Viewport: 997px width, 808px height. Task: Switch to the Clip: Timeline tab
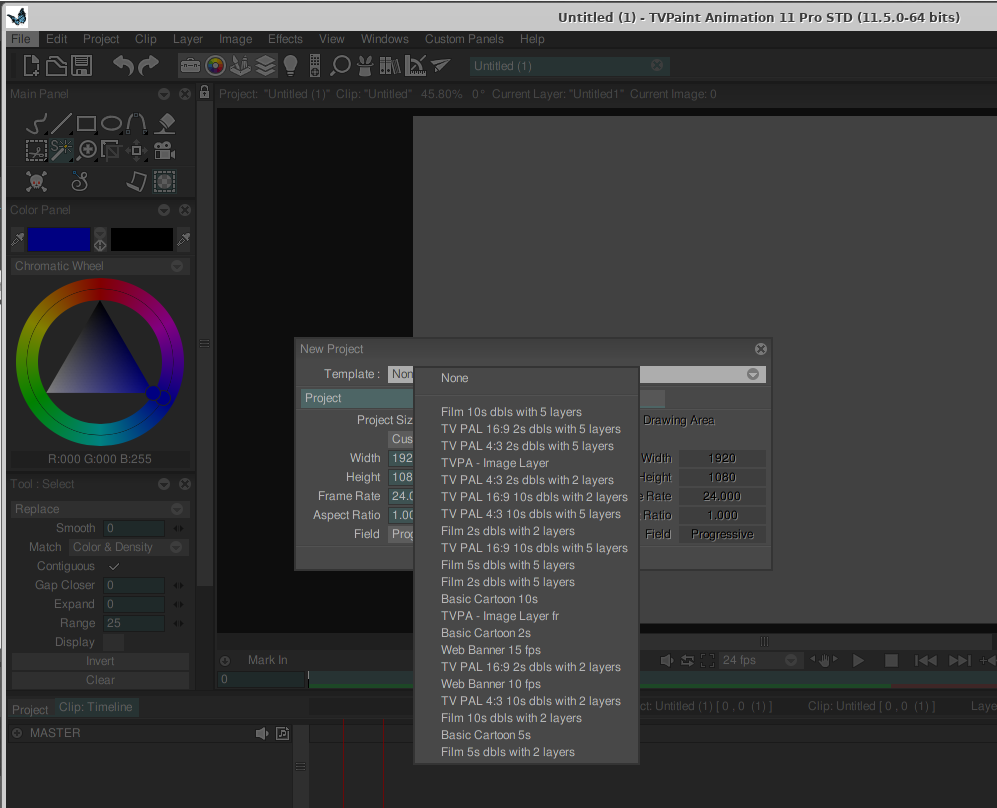(x=95, y=707)
